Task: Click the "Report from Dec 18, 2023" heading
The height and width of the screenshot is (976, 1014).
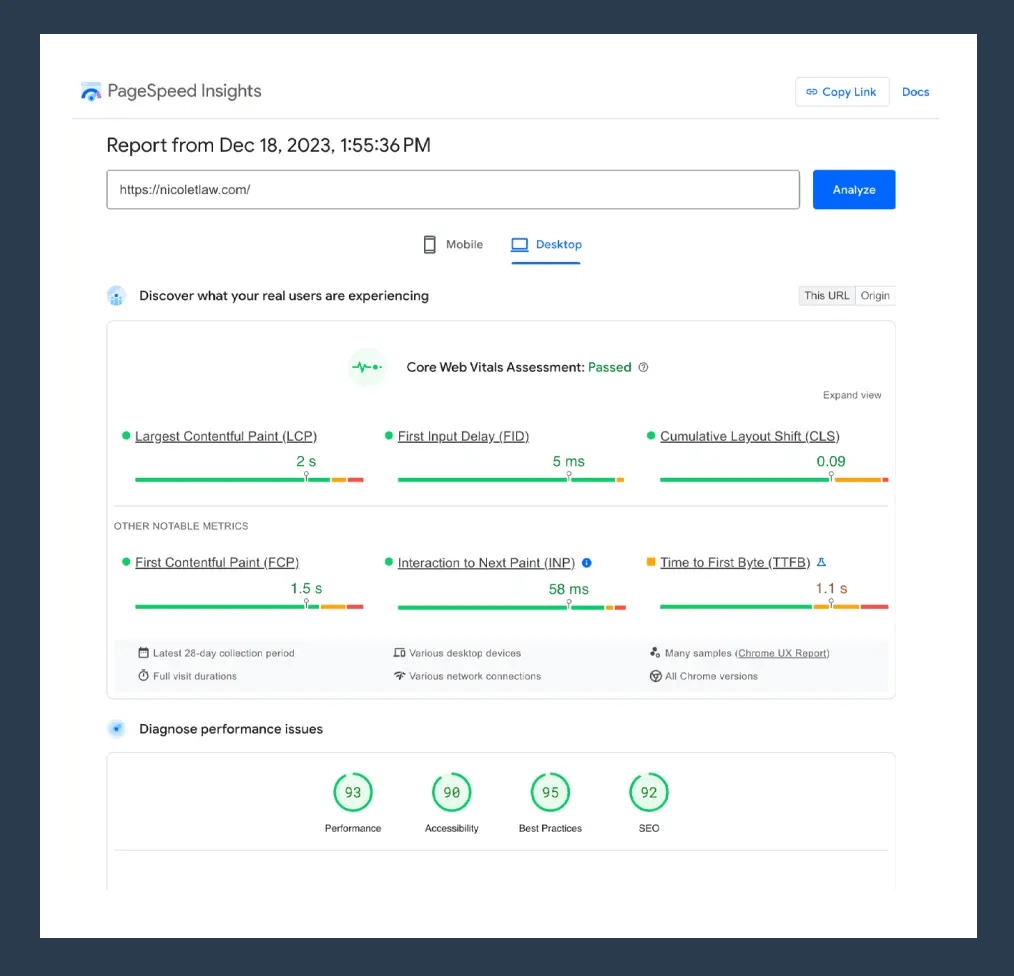Action: (268, 145)
